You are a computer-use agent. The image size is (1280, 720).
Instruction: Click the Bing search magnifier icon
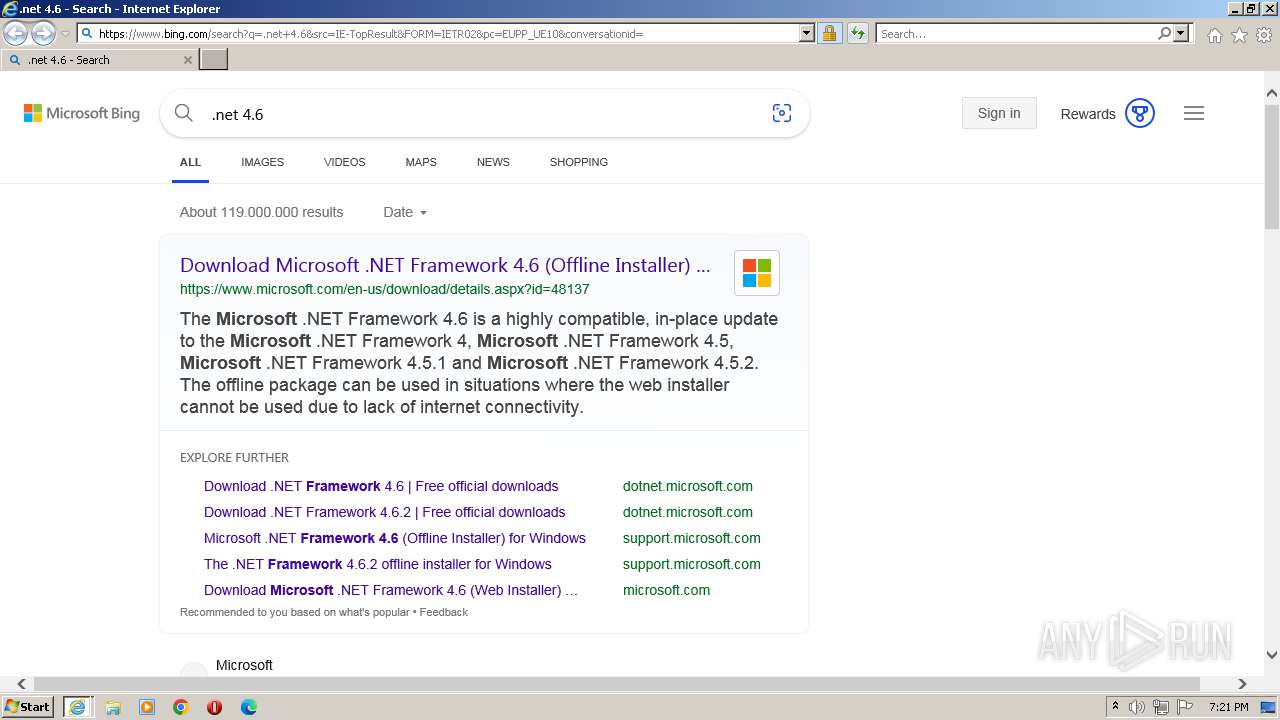[184, 113]
